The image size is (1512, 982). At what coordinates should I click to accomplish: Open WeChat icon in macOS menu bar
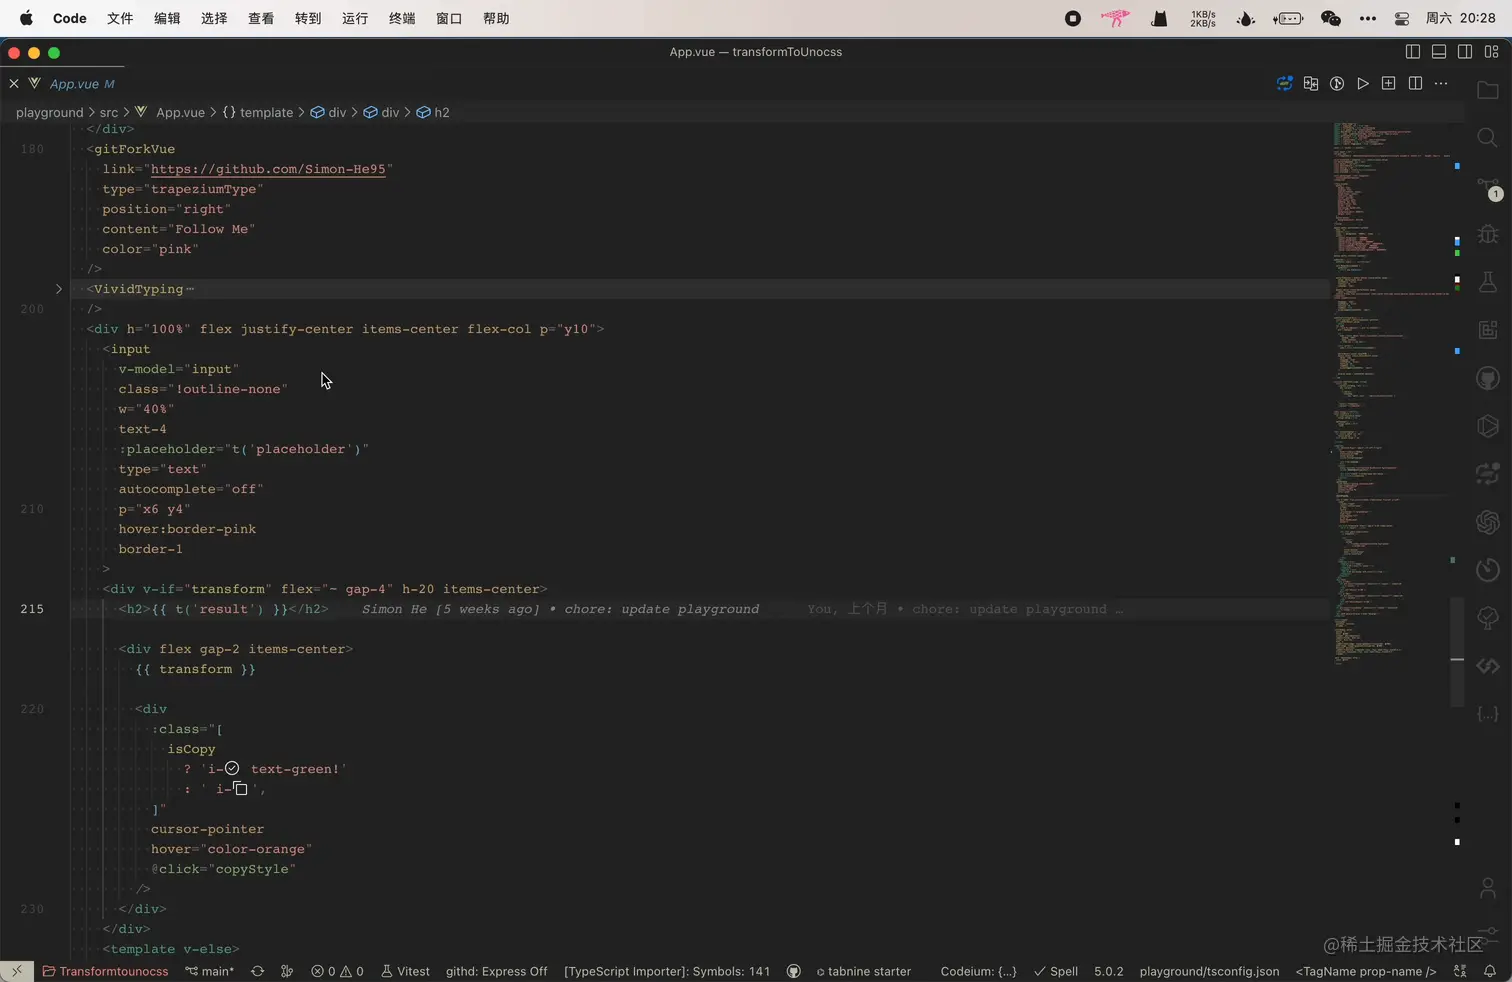coord(1331,18)
